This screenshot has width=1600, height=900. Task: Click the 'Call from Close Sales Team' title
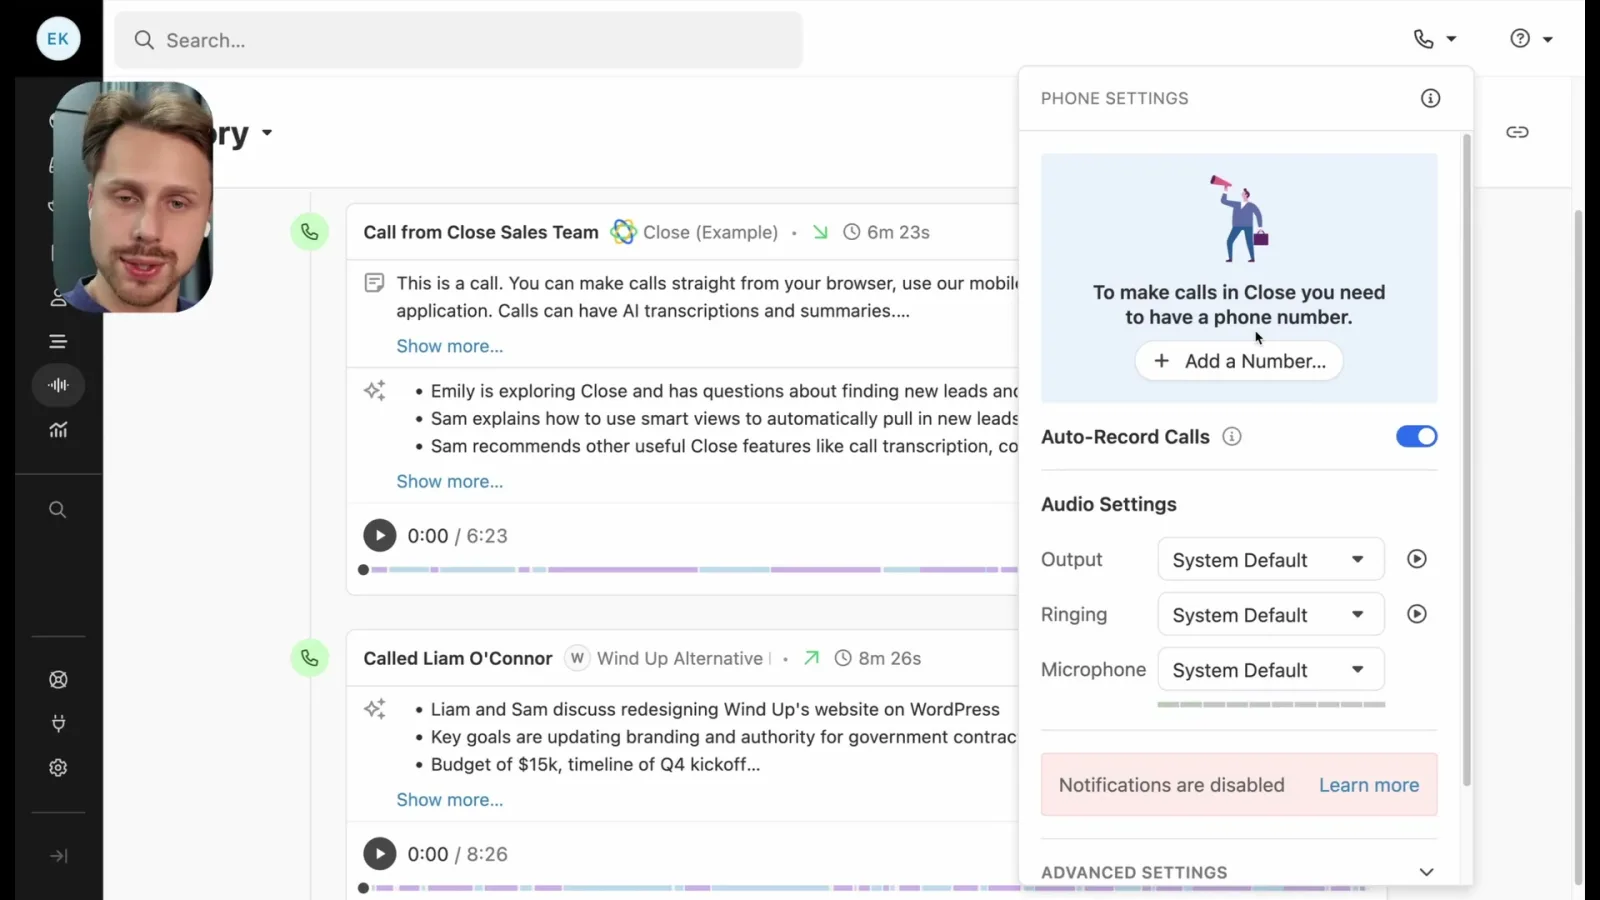481,232
